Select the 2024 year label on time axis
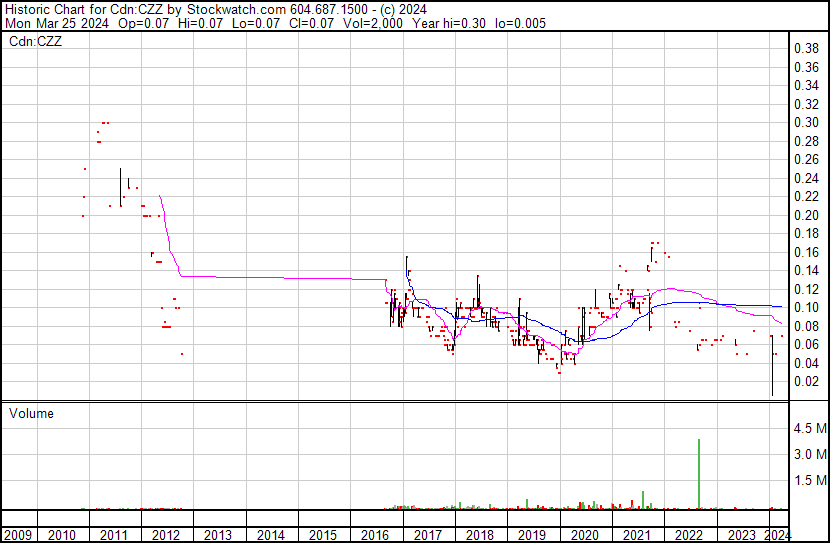 click(x=776, y=535)
